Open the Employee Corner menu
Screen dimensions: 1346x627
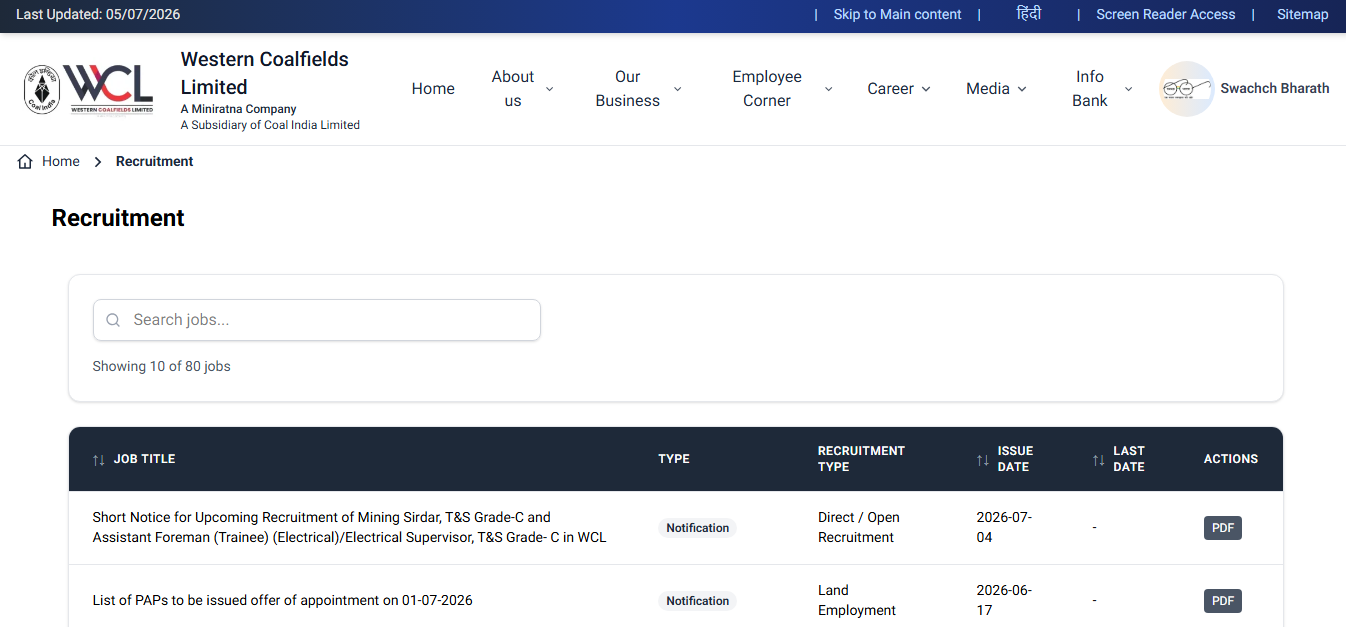[x=767, y=89]
